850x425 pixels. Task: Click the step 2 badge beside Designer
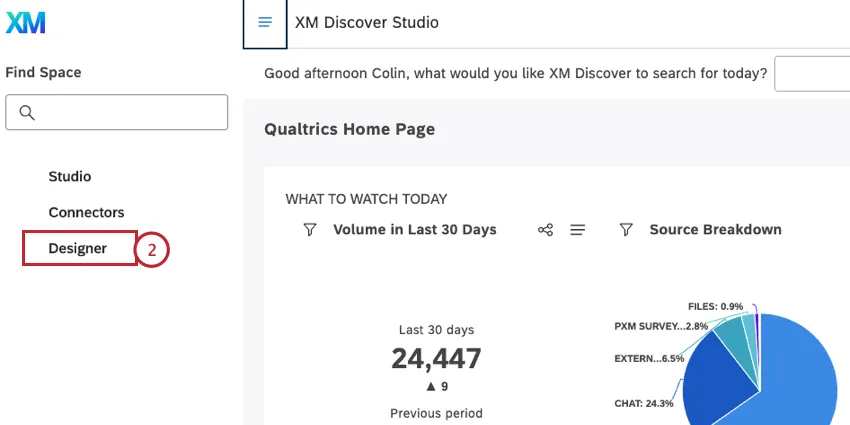click(x=152, y=250)
